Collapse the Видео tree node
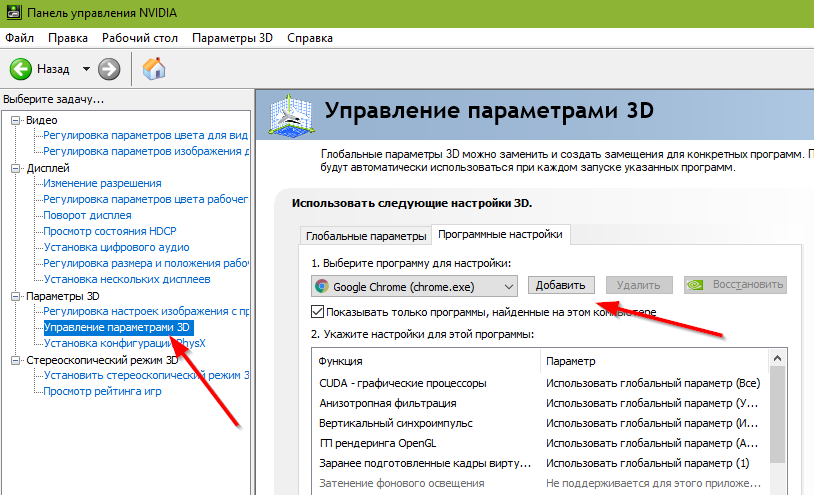The width and height of the screenshot is (814, 495). [16, 120]
